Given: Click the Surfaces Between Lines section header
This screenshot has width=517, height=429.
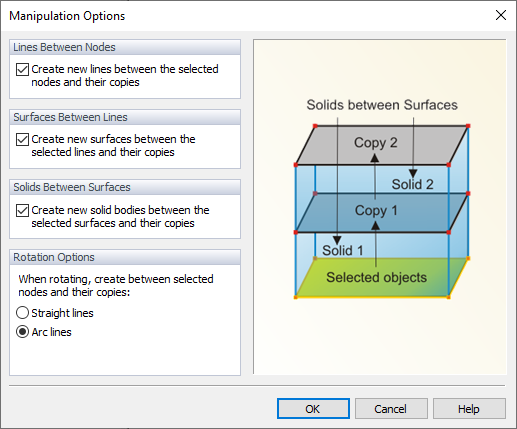Looking at the screenshot, I should (125, 117).
